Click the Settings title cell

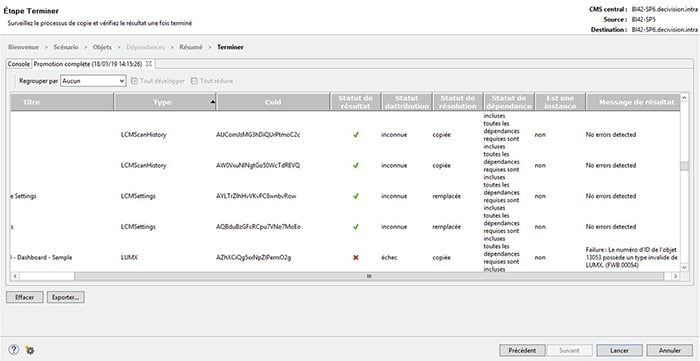[x=23, y=196]
